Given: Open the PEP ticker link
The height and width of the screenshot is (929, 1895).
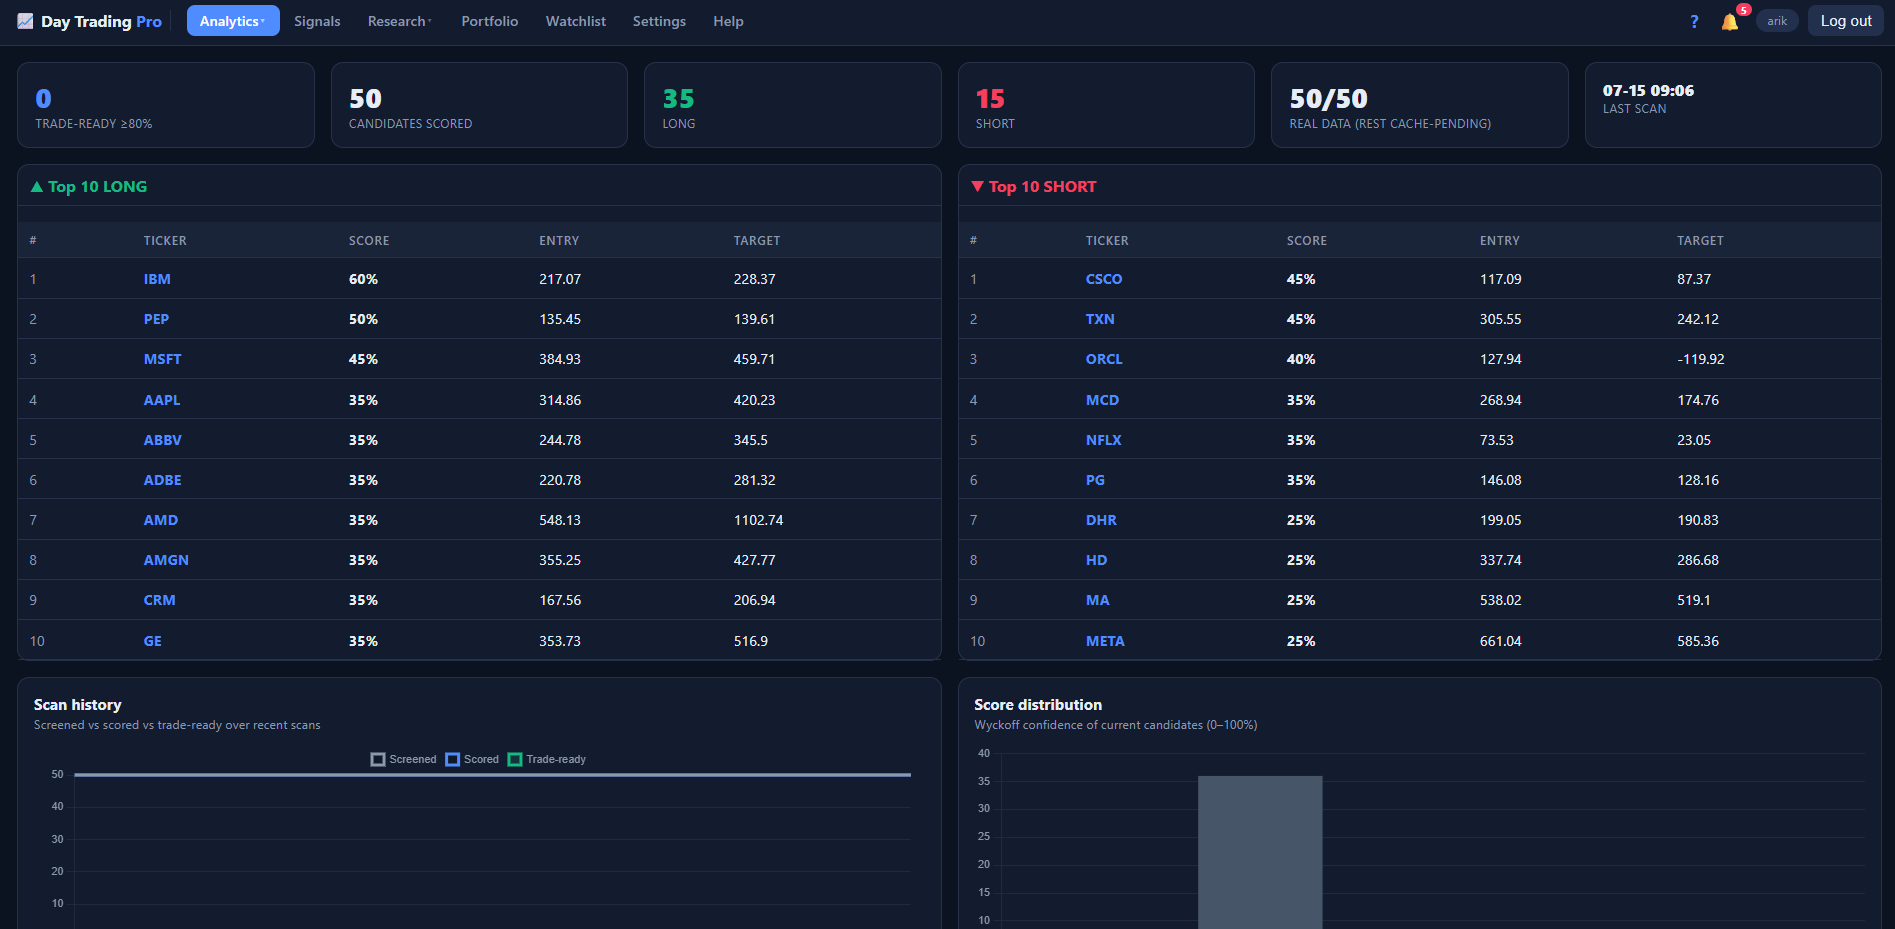Looking at the screenshot, I should coord(156,319).
